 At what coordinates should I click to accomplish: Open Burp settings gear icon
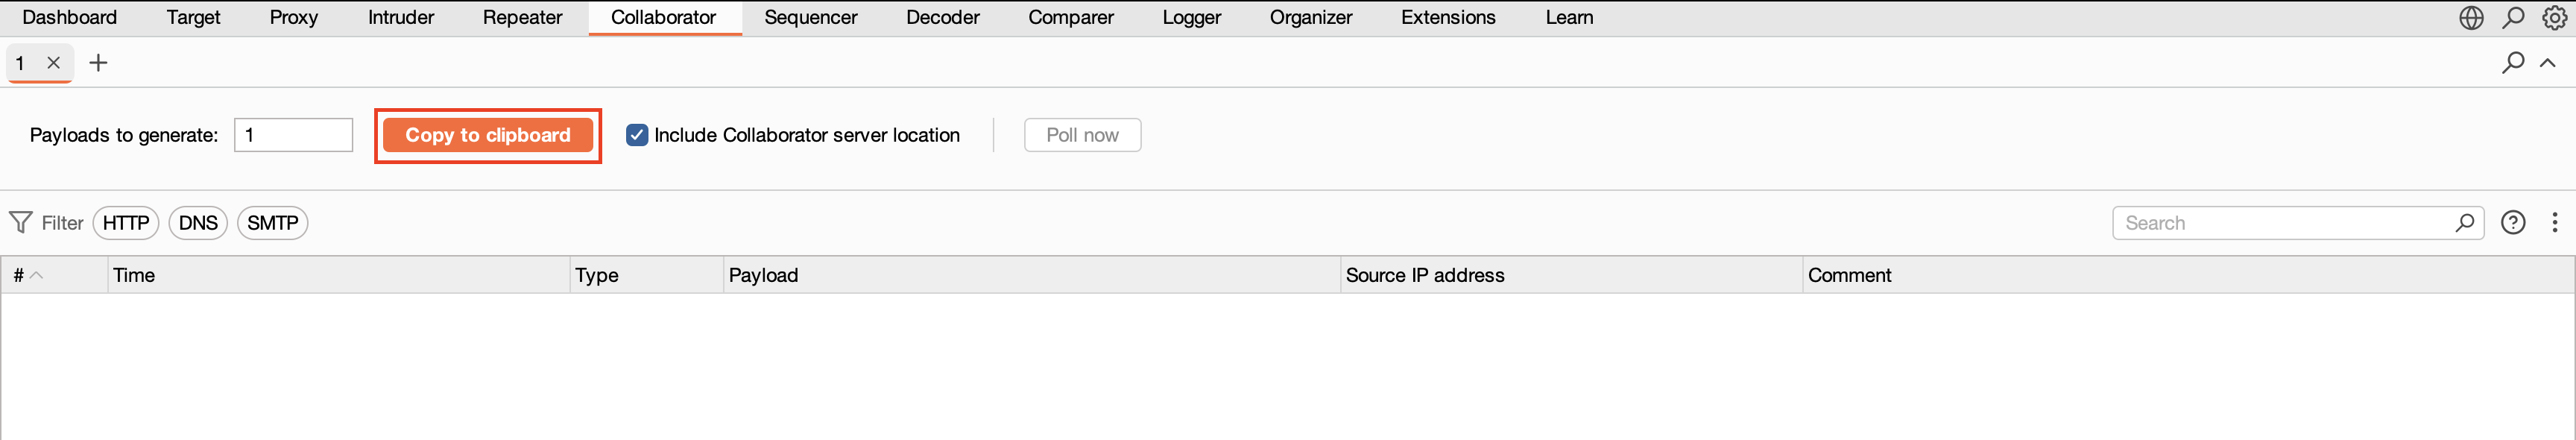[2554, 18]
